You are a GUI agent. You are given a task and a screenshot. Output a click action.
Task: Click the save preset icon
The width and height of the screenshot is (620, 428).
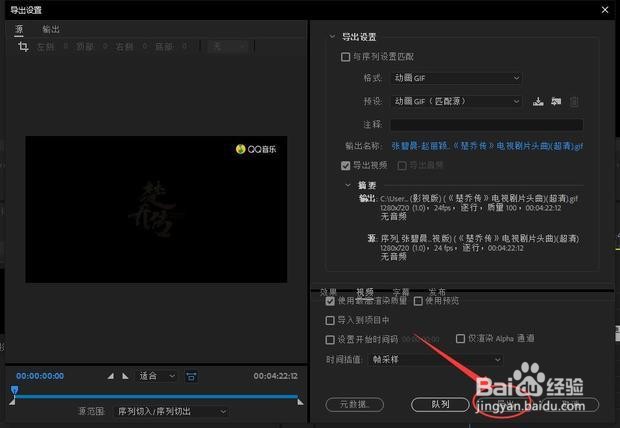[538, 102]
